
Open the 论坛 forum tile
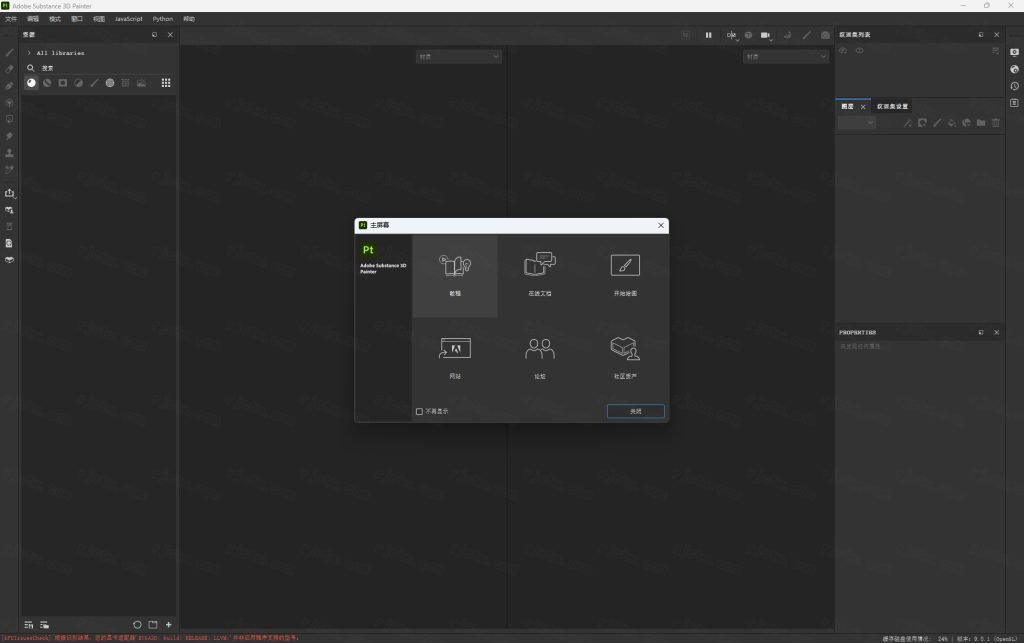pos(540,358)
